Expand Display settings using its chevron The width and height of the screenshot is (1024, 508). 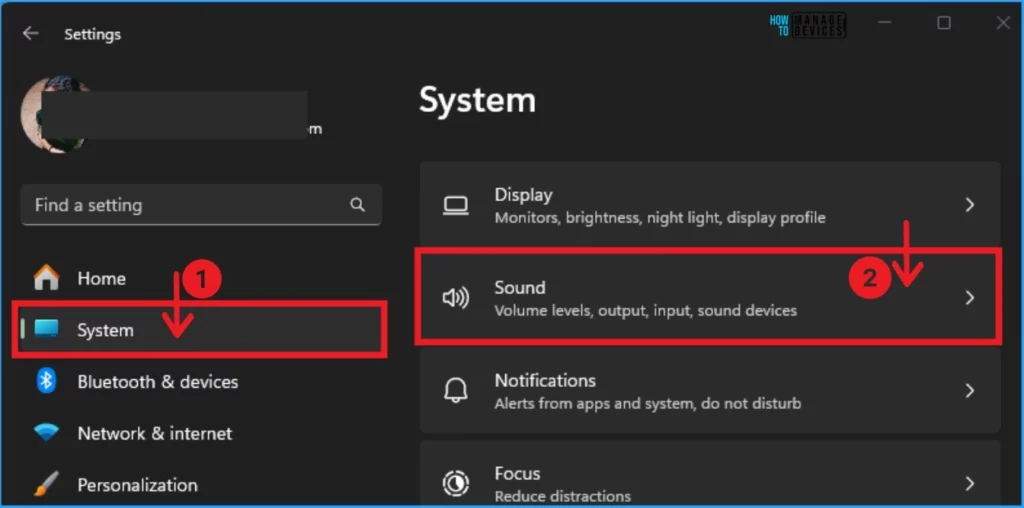click(x=969, y=205)
